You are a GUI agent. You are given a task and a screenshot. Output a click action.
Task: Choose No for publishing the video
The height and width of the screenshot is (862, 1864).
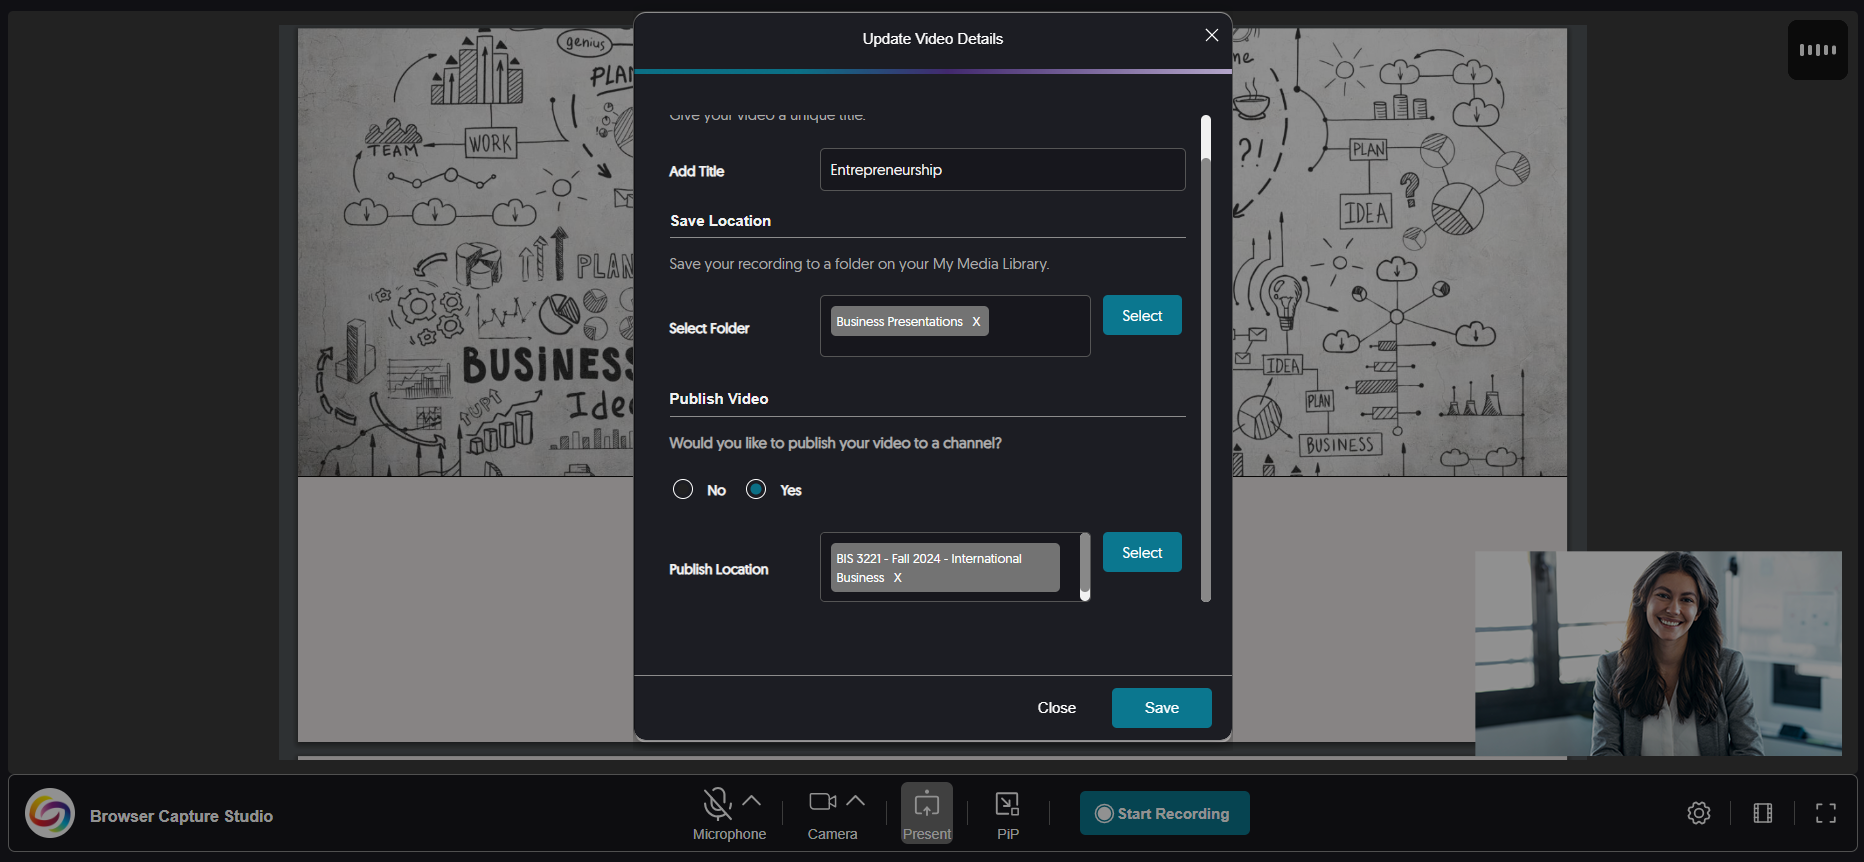(683, 489)
